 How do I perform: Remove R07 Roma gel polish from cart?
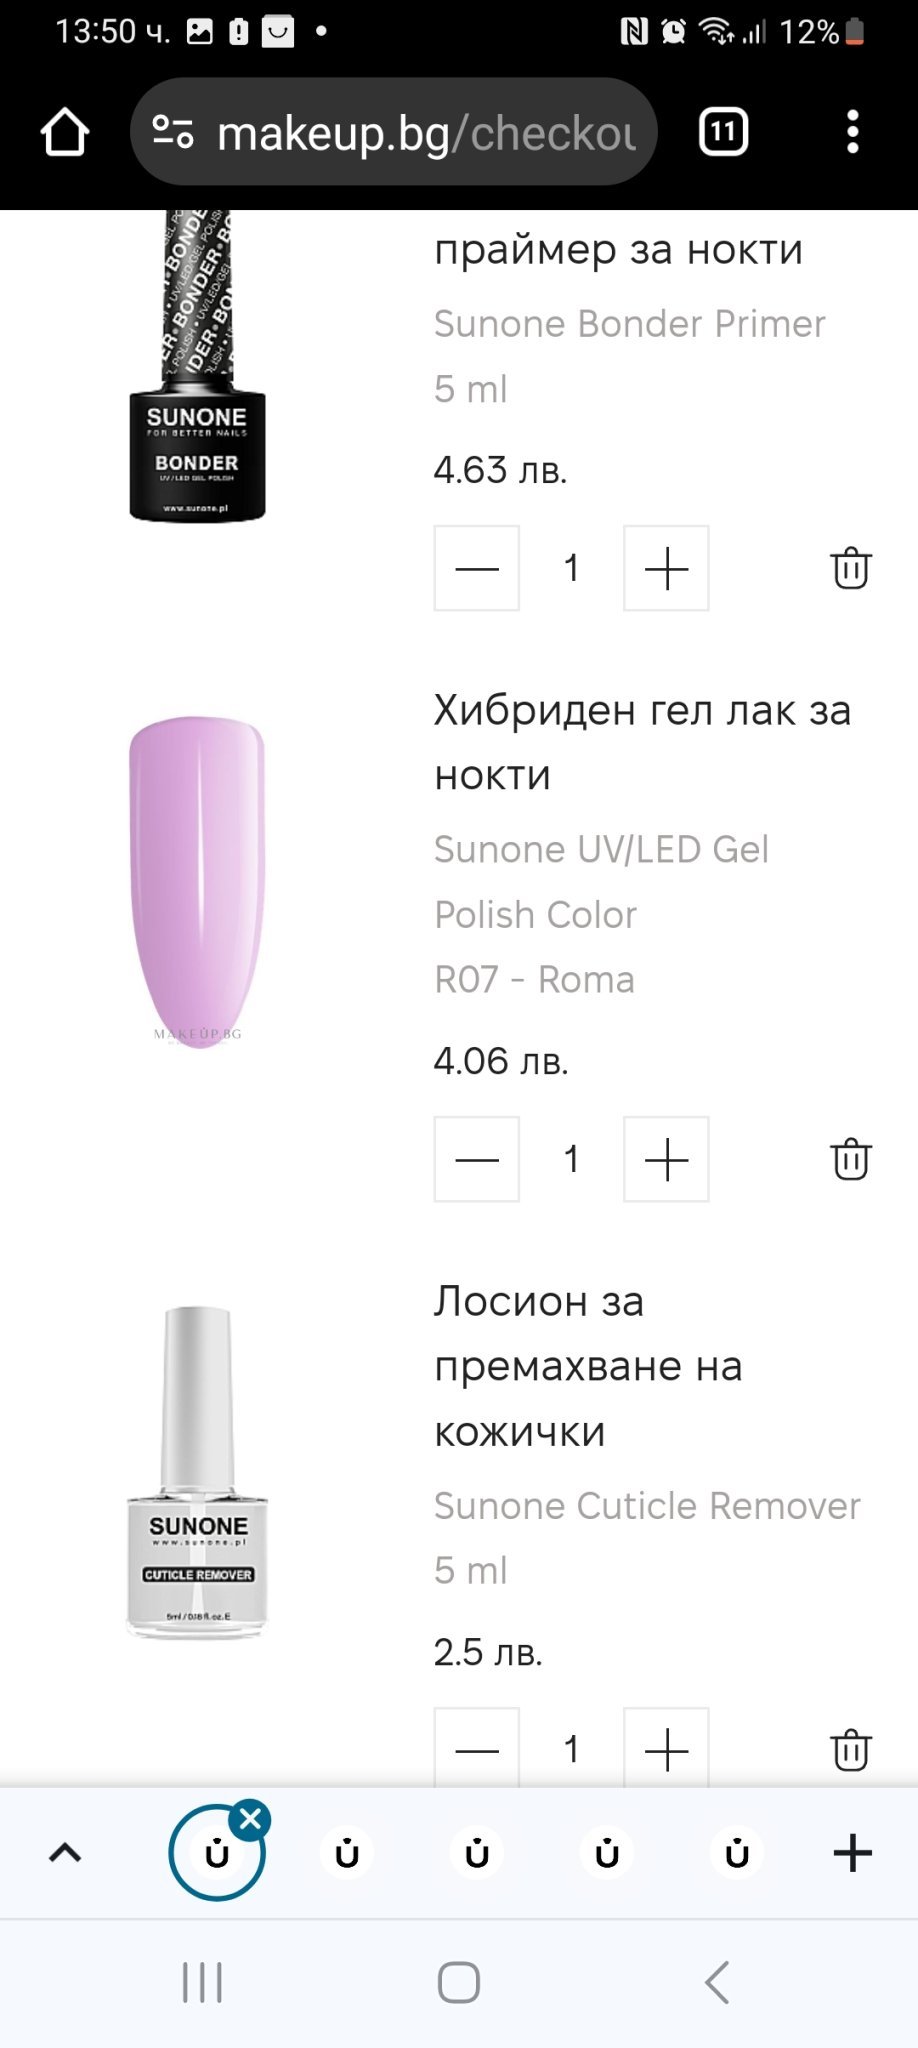(x=851, y=1159)
